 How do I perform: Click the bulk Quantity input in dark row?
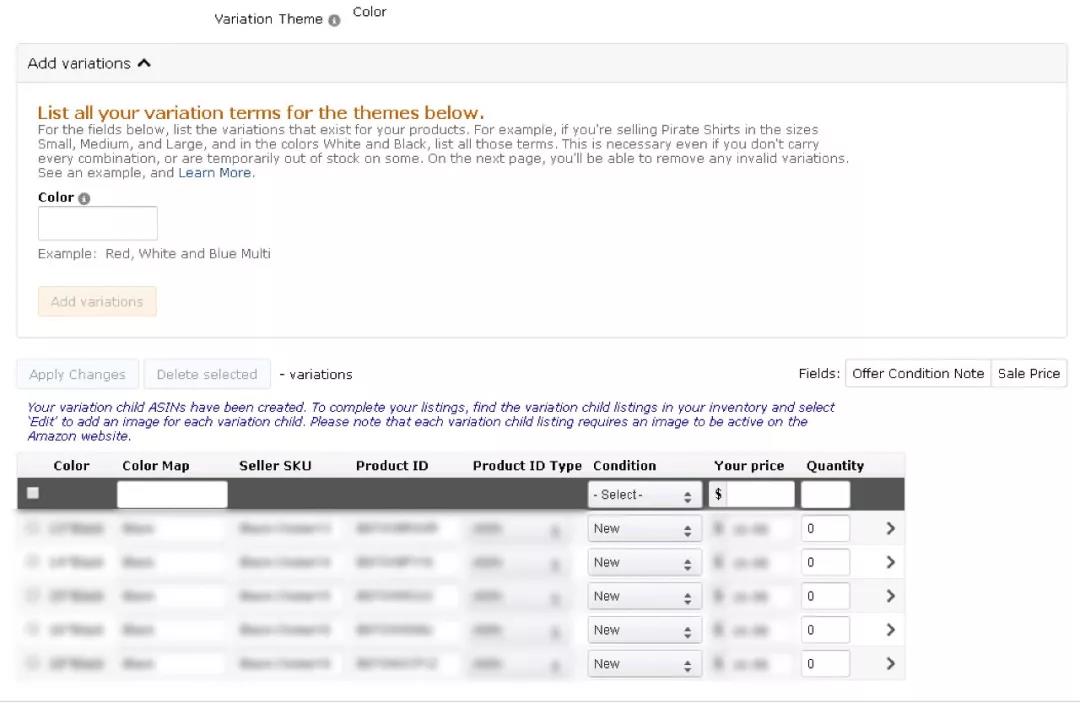[x=825, y=494]
